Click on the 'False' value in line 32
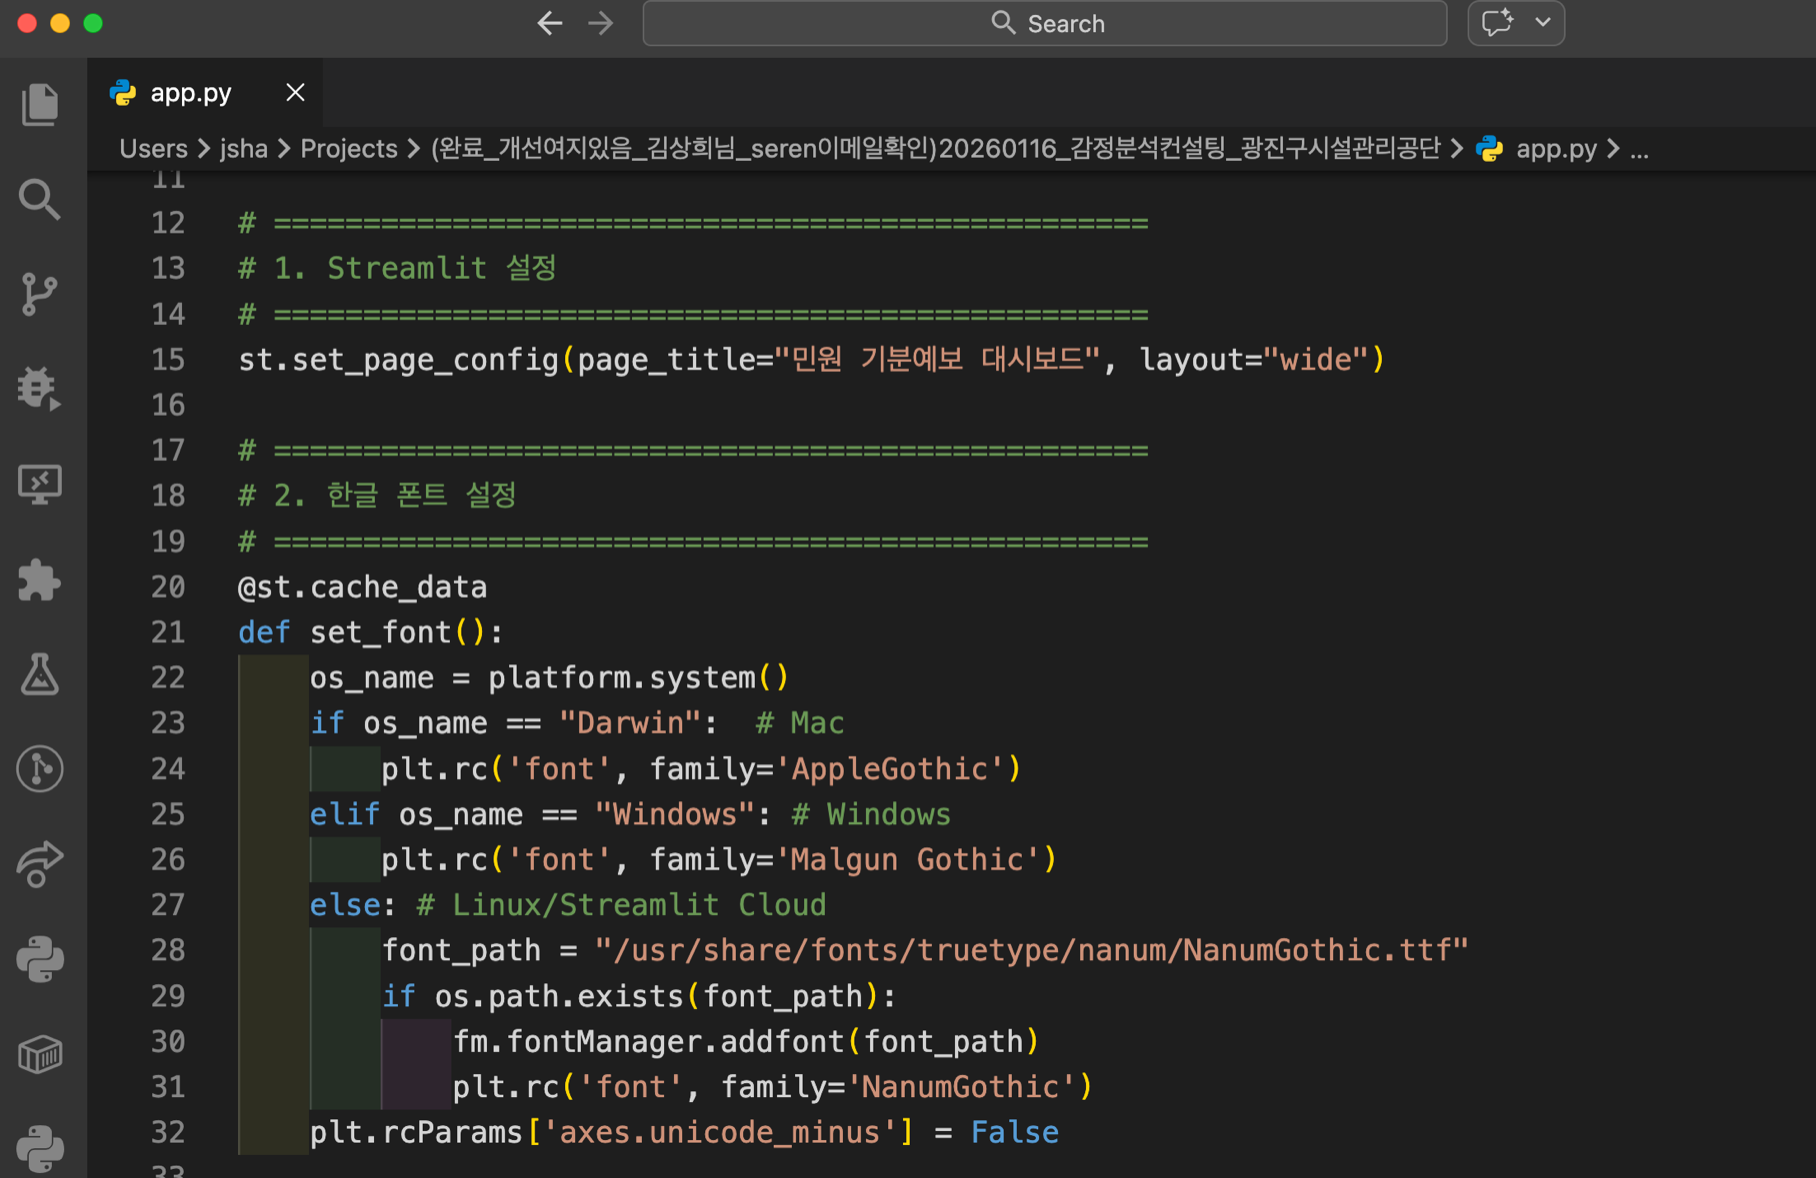1816x1178 pixels. [x=1014, y=1132]
